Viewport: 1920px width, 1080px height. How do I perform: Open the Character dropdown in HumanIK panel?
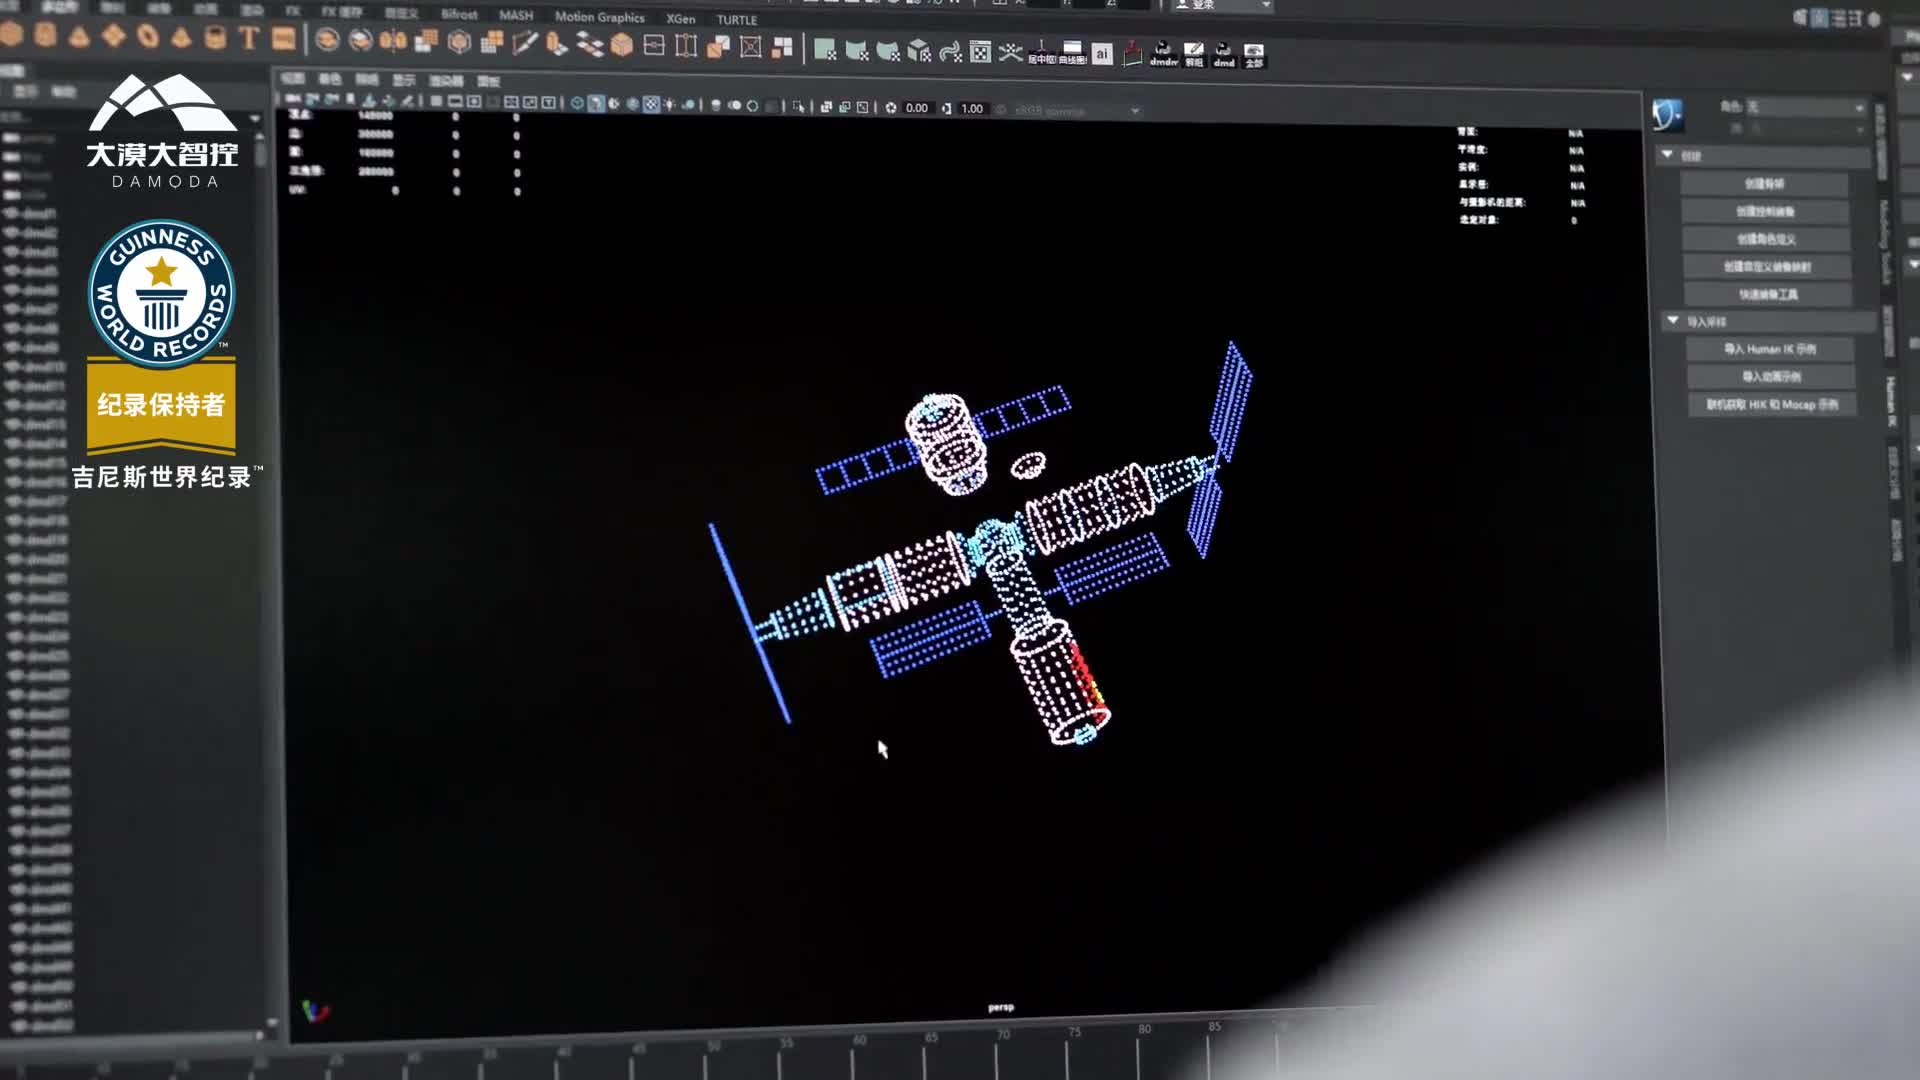coord(1804,107)
